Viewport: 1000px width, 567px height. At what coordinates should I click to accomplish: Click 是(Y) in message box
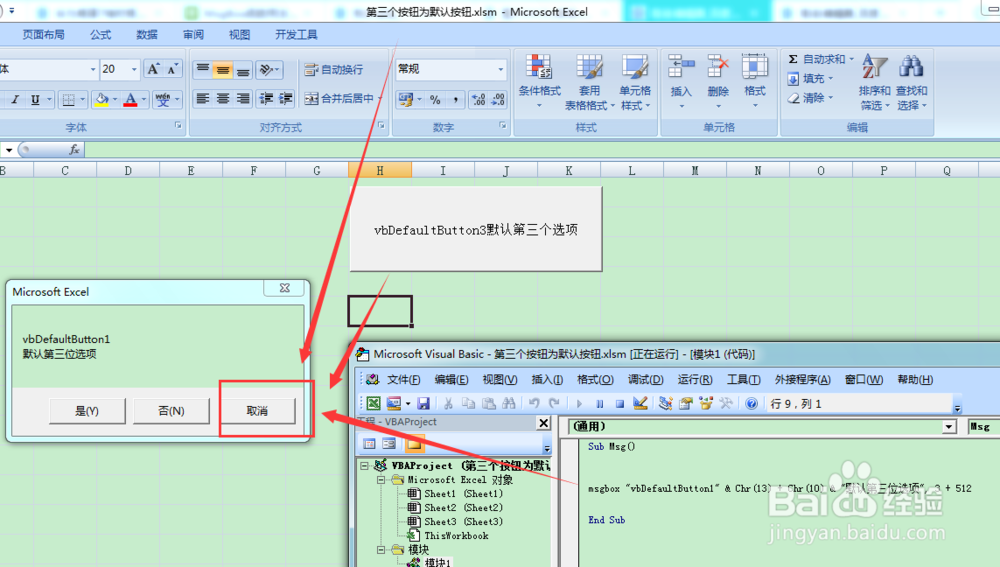click(87, 411)
